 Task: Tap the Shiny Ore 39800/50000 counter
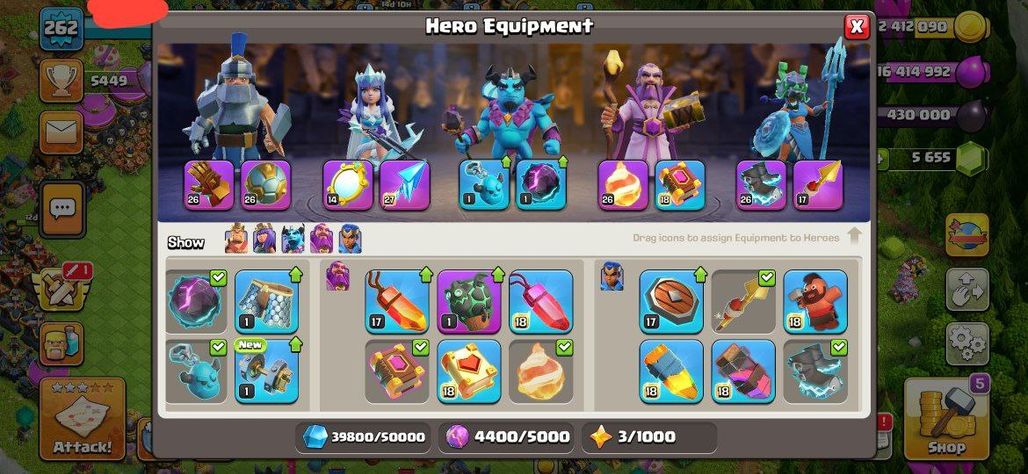(363, 437)
